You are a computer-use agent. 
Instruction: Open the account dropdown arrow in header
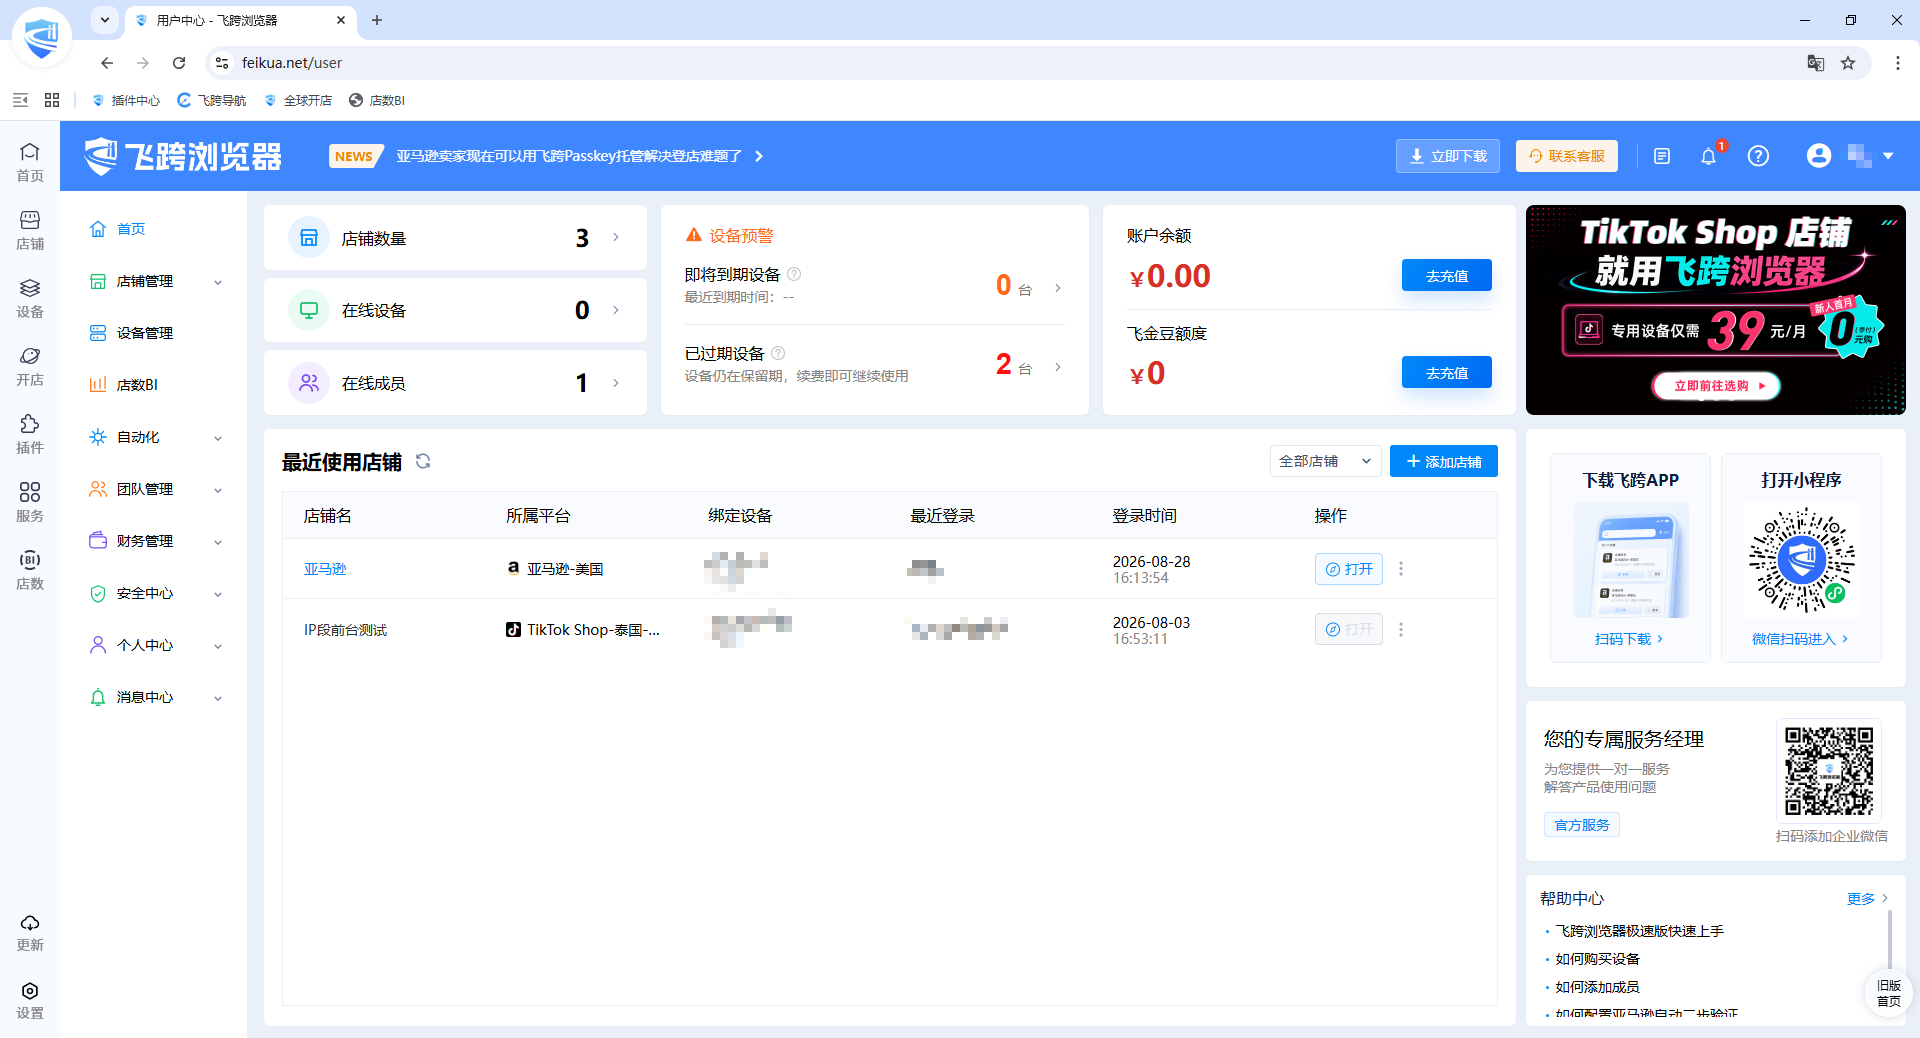[x=1888, y=156]
